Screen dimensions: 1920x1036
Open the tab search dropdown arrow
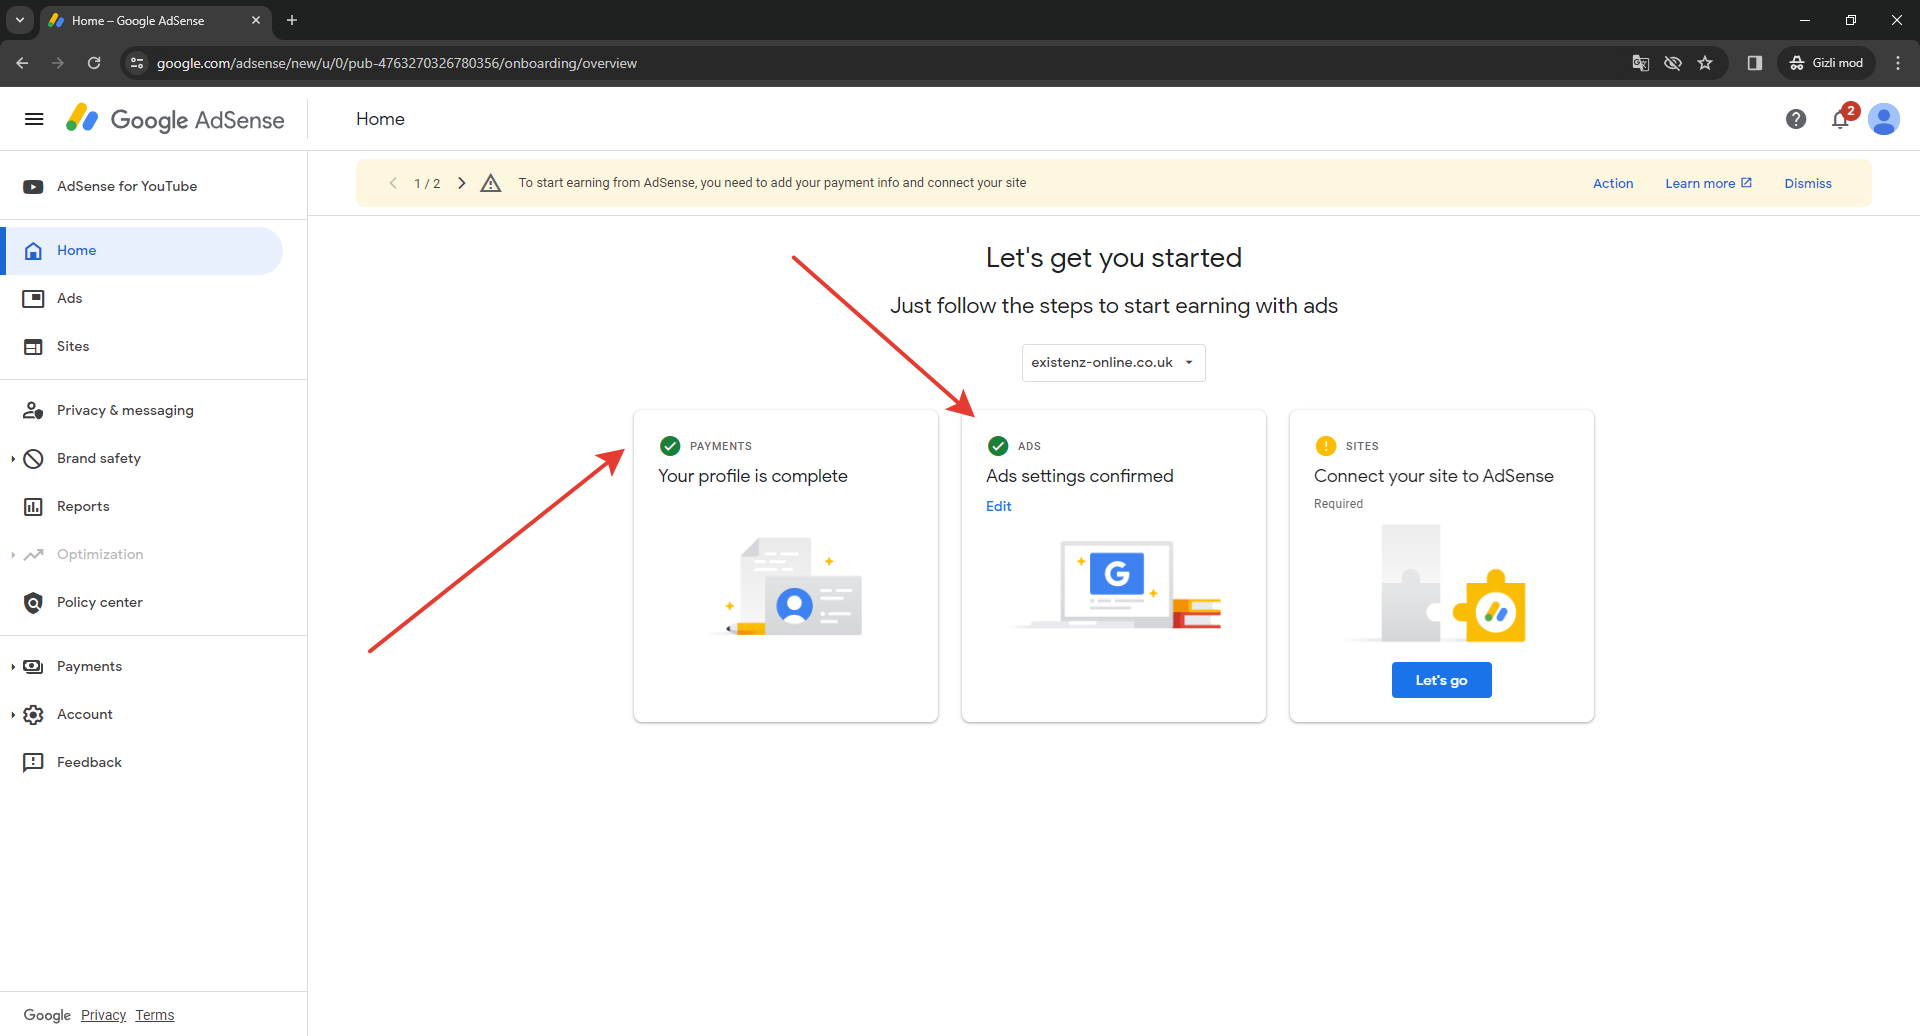pos(19,20)
